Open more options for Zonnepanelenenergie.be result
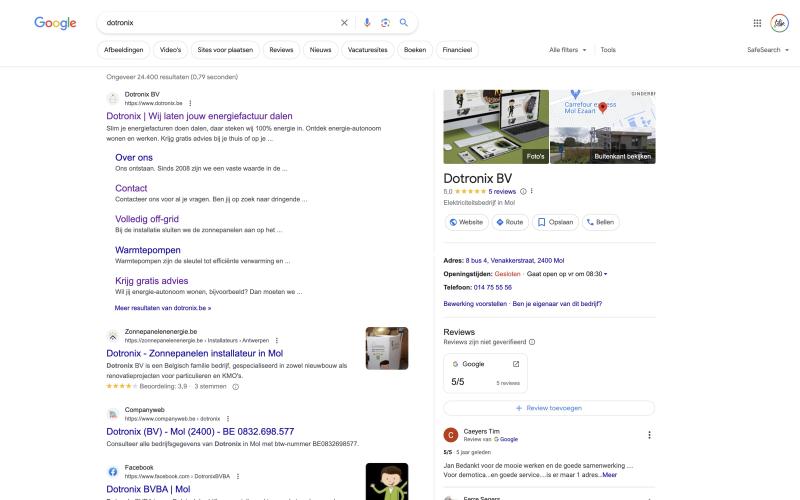Image resolution: width=800 pixels, height=500 pixels. click(x=277, y=340)
